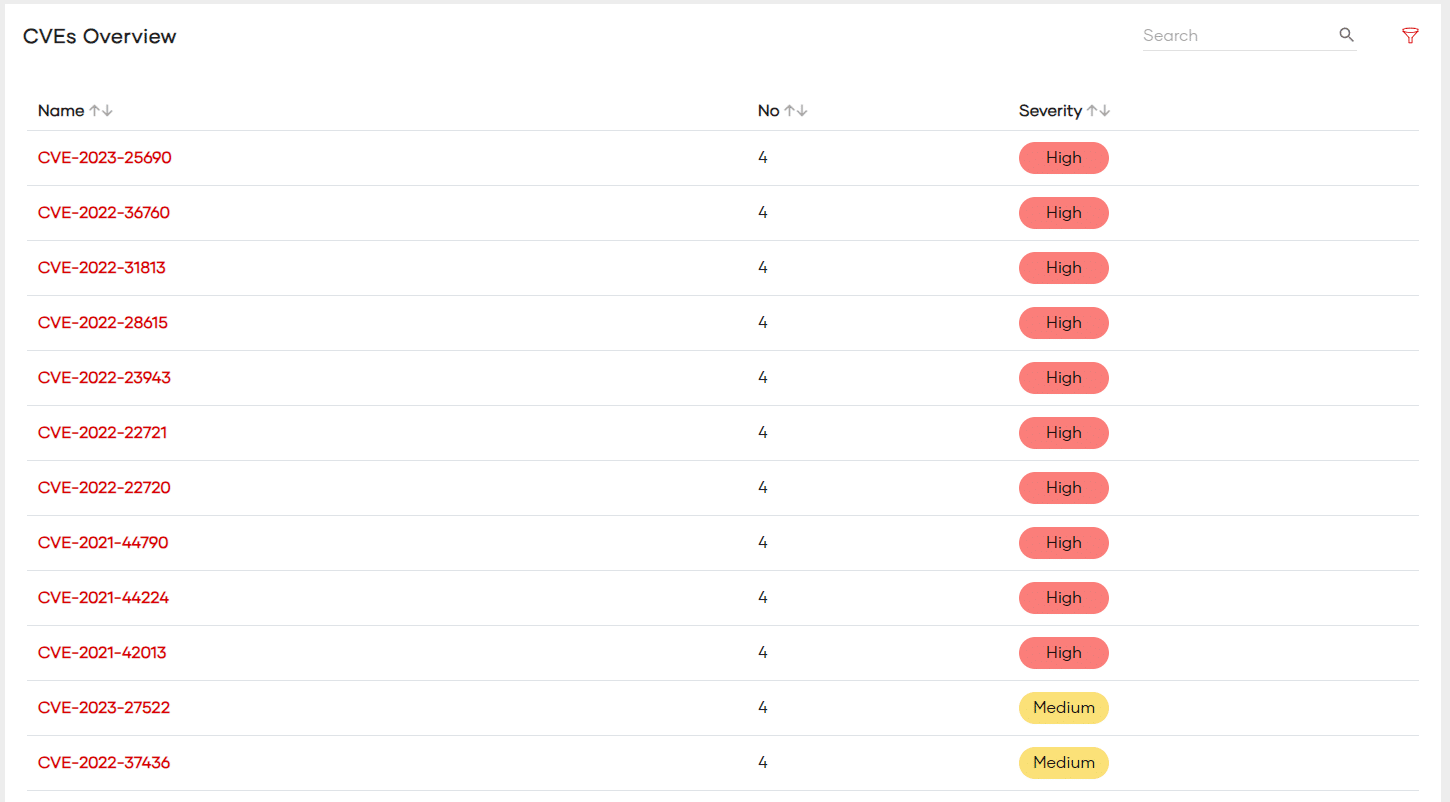
Task: Open CVE-2022-23943 details
Action: (104, 378)
